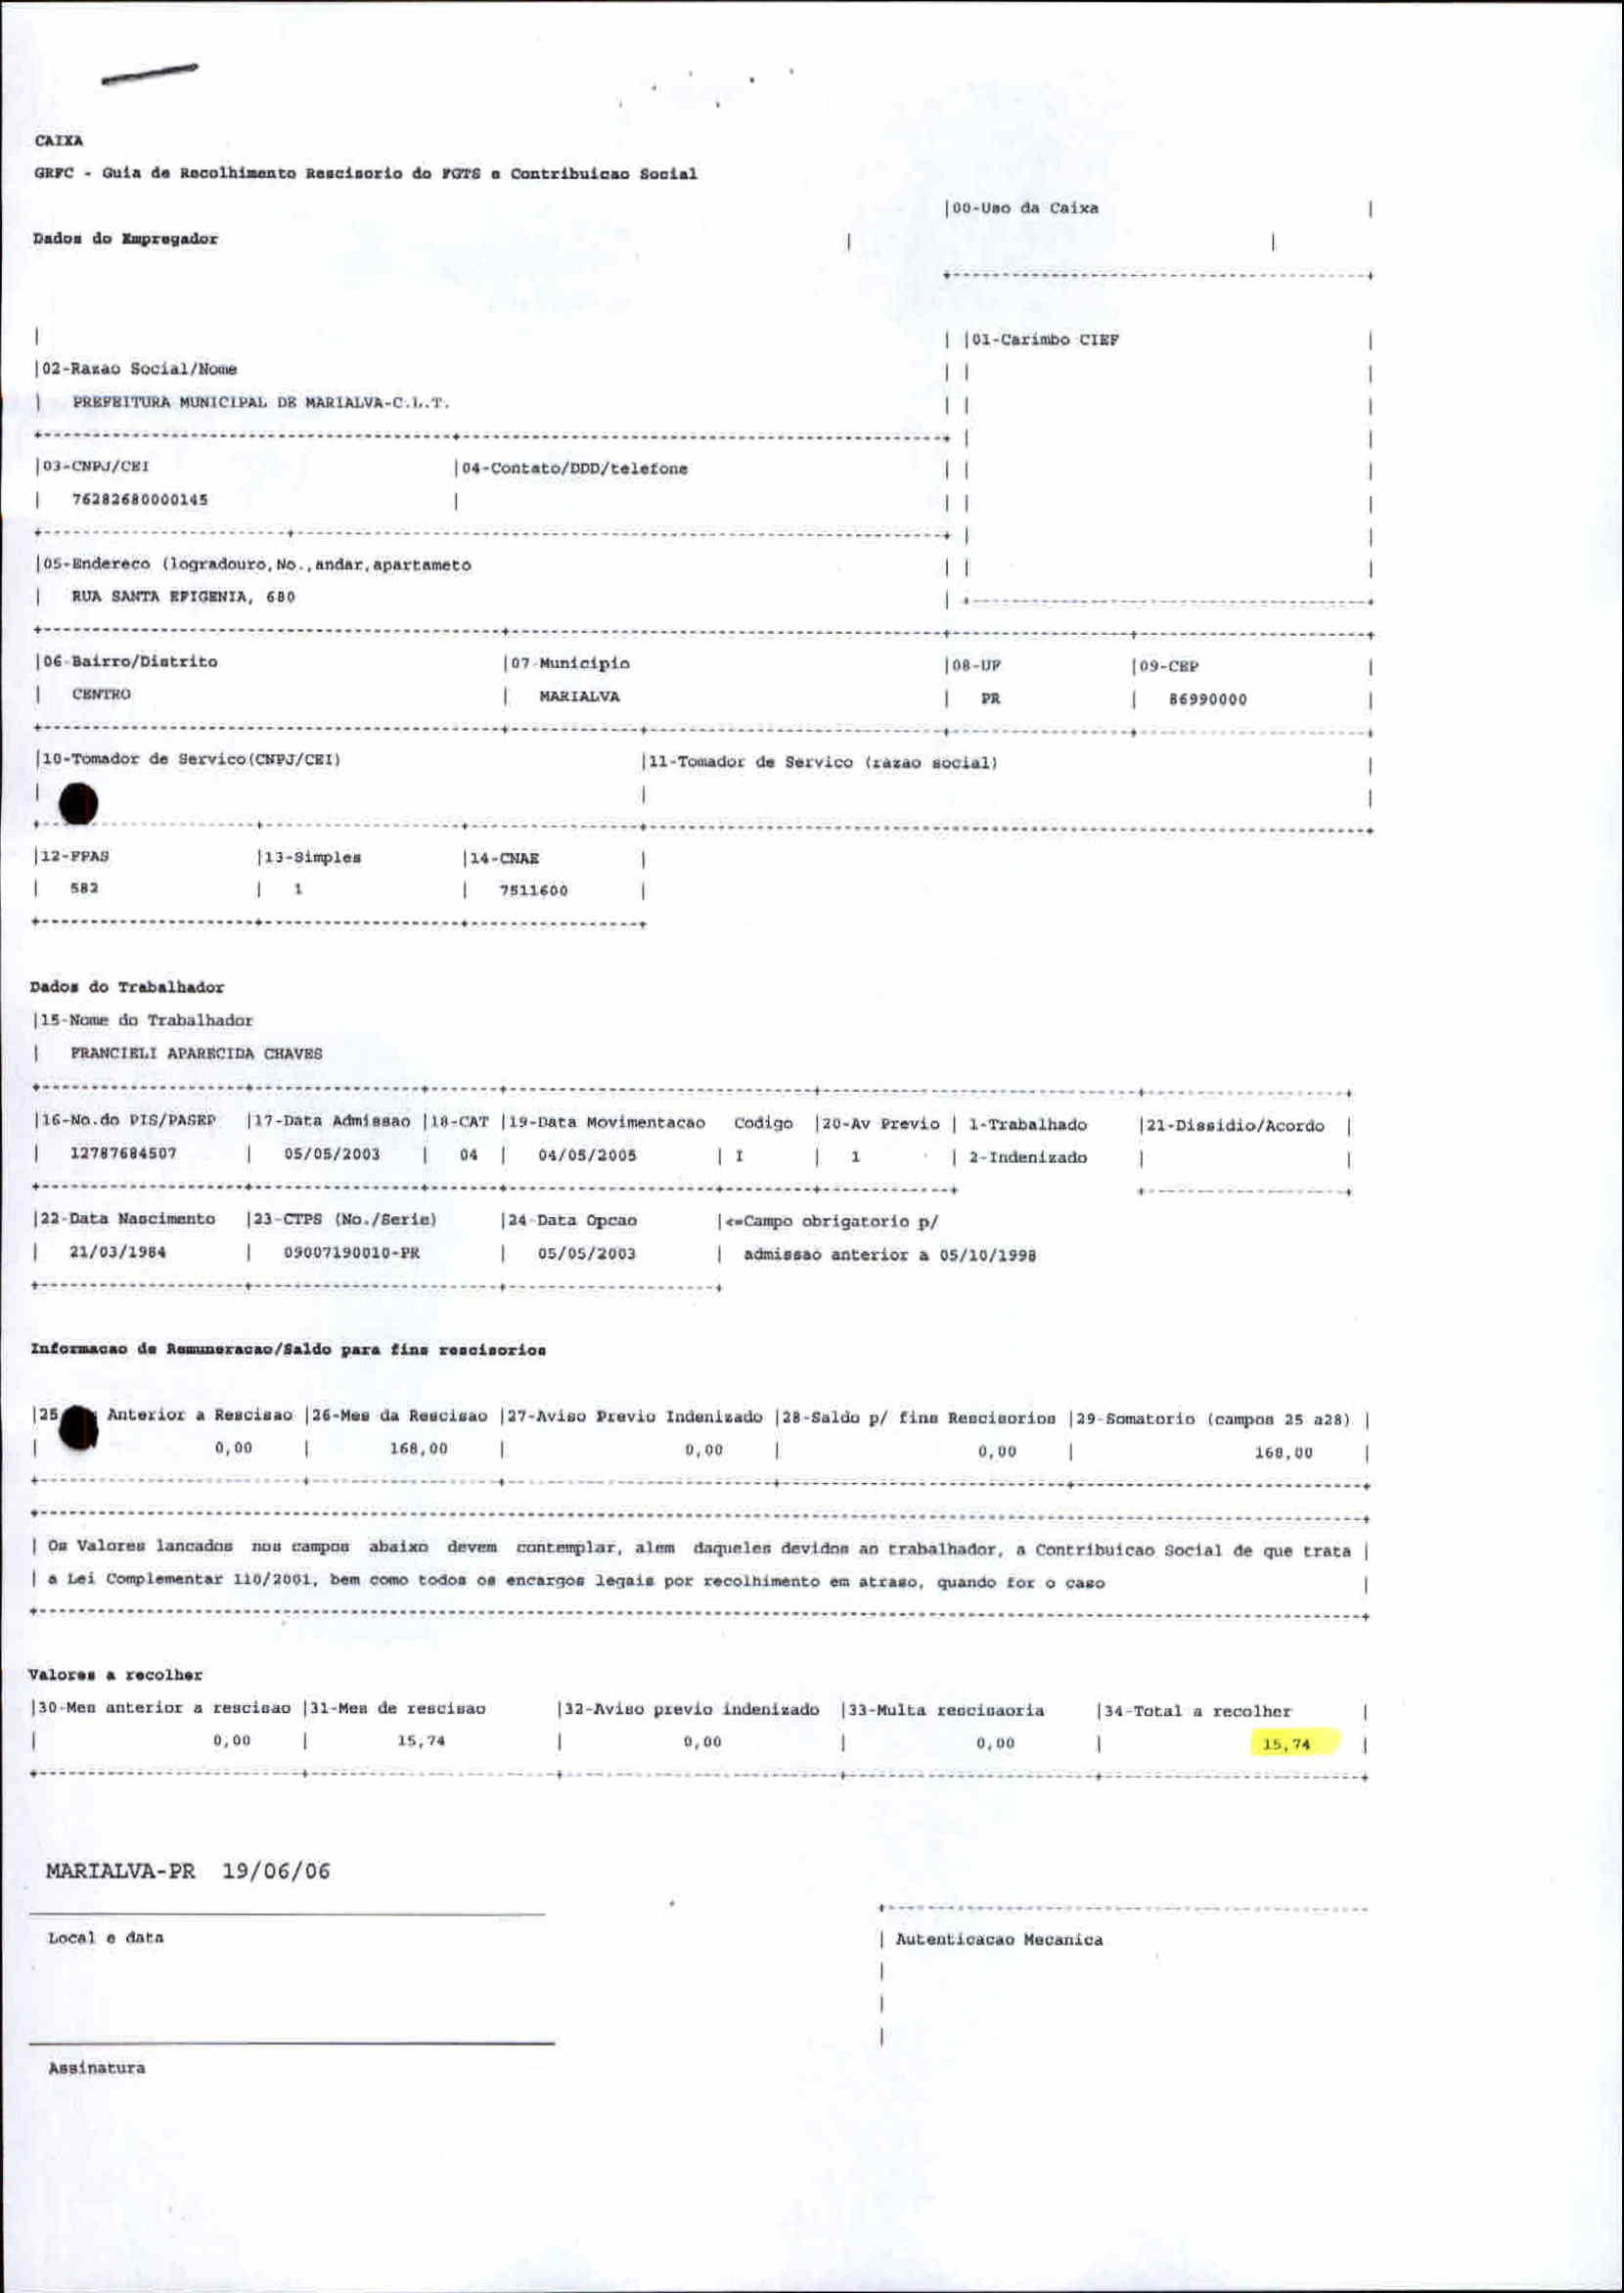
Task: Click the CAIXA heading text
Action: (59, 141)
